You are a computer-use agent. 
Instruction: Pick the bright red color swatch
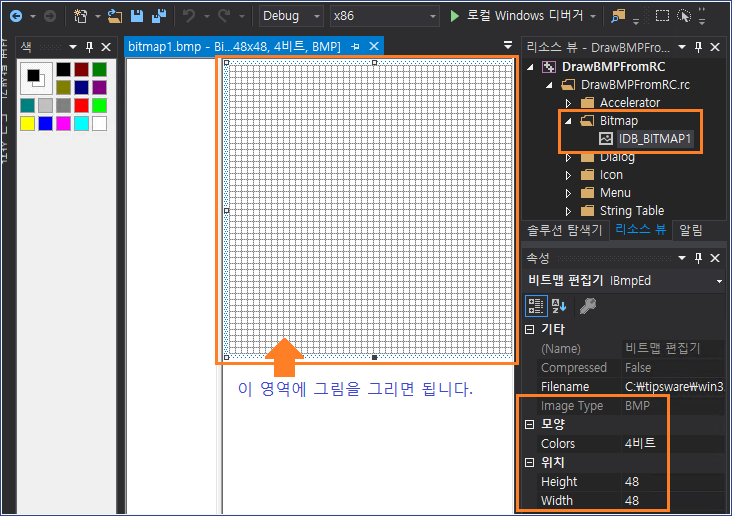pos(82,106)
